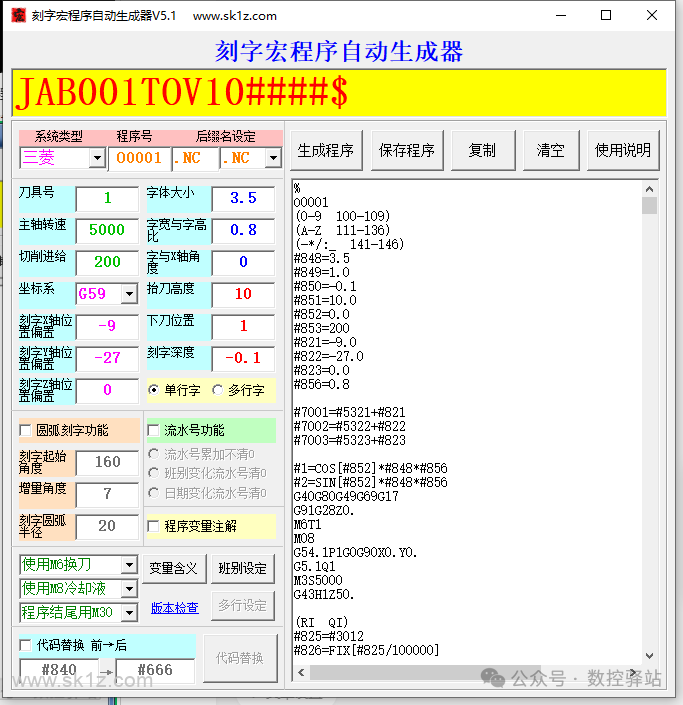
Task: Click 切削进给 200 field
Action: (107, 262)
